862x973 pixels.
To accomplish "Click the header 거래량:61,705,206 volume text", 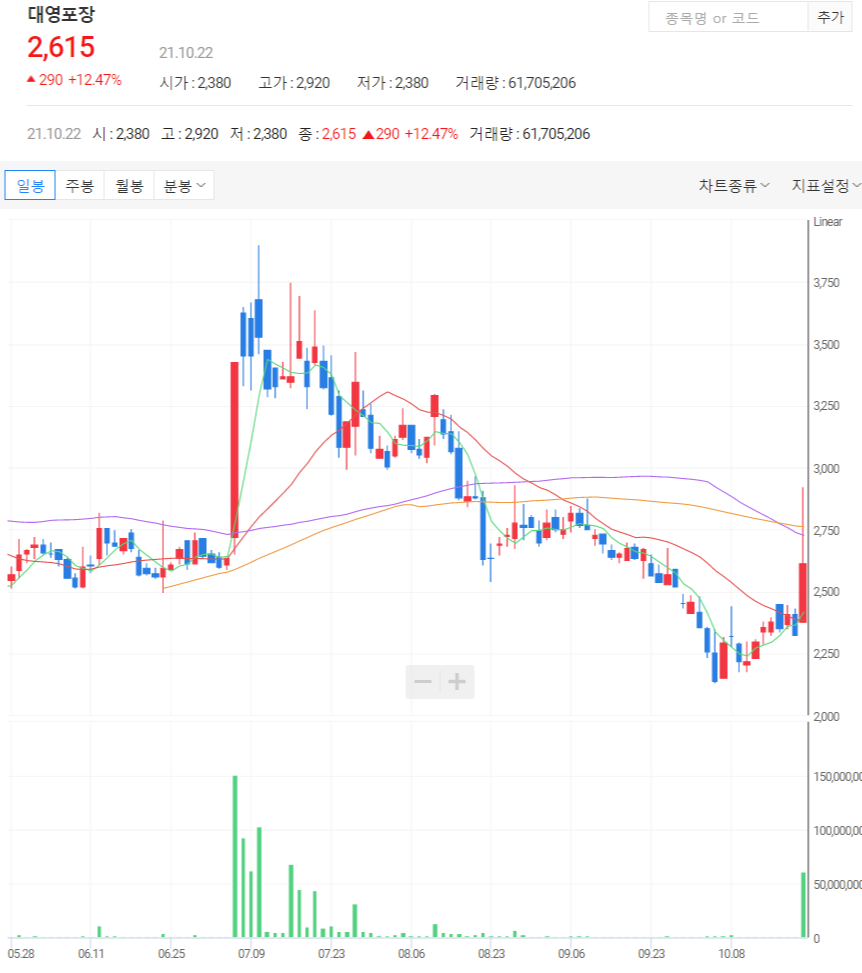I will [x=516, y=83].
